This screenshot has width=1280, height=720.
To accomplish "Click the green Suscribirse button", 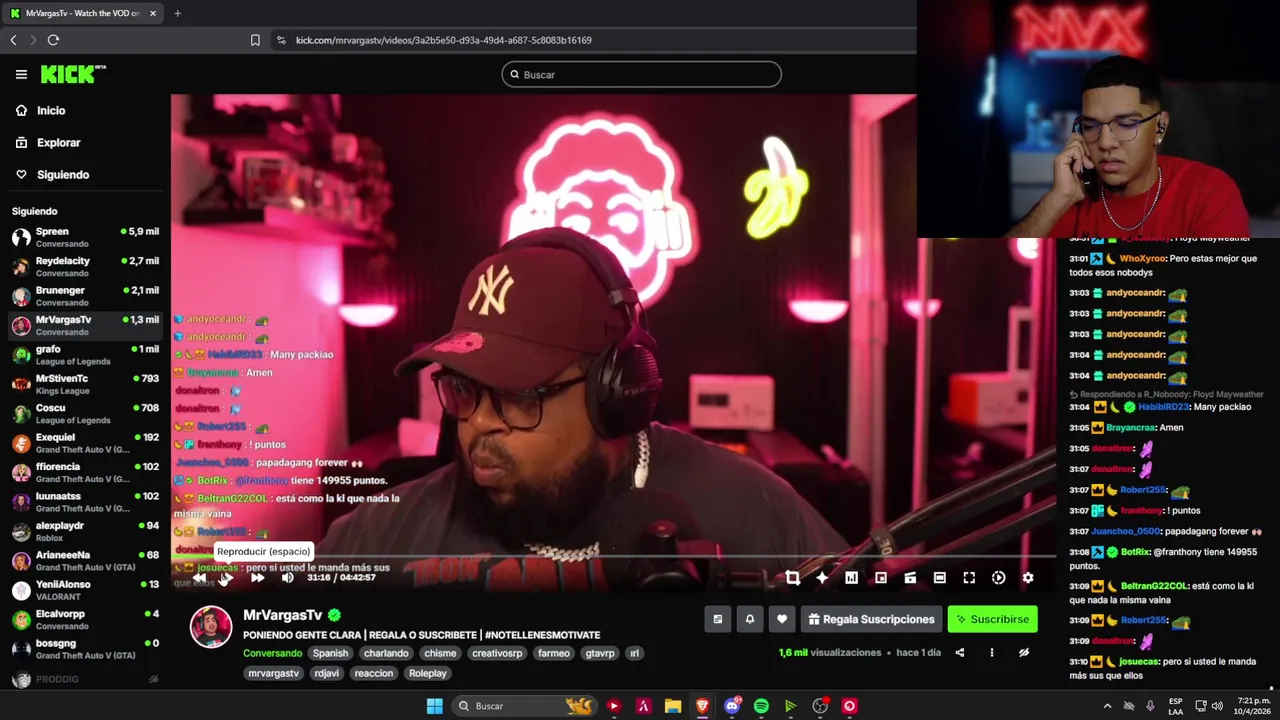I will tap(993, 619).
